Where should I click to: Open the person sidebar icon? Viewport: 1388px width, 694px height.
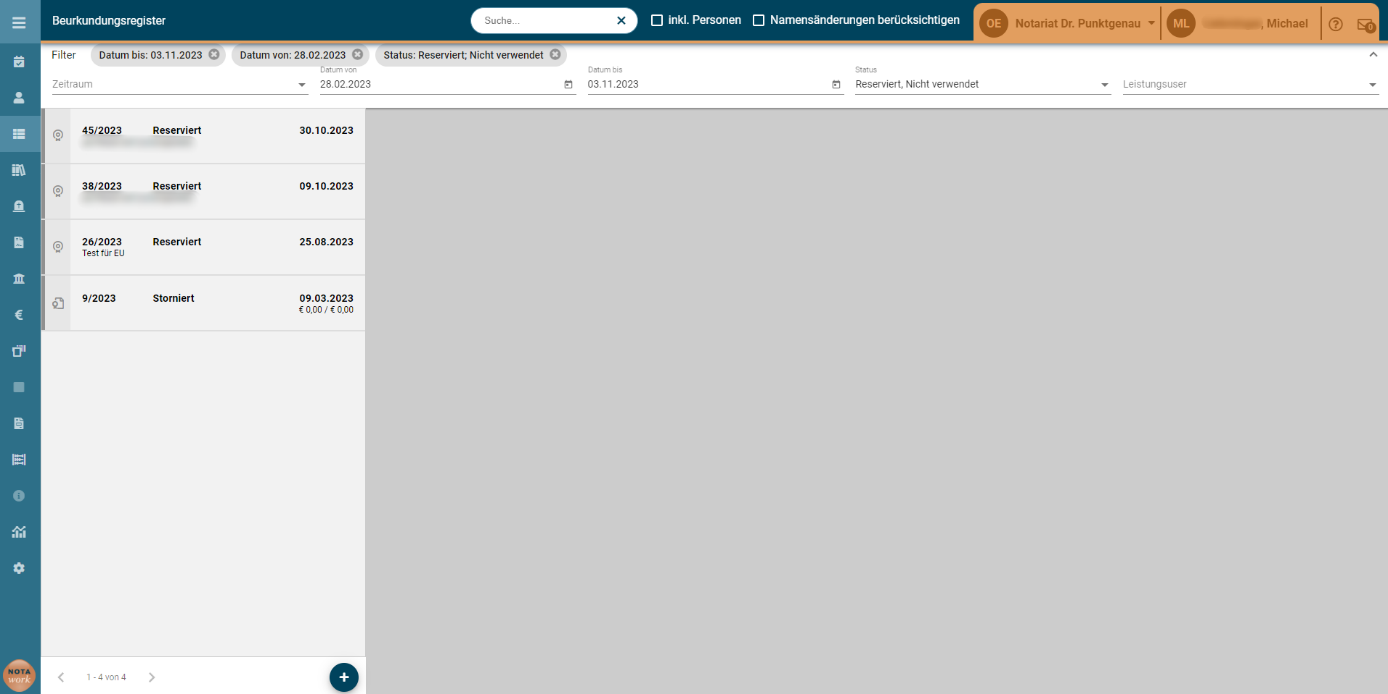[19, 98]
